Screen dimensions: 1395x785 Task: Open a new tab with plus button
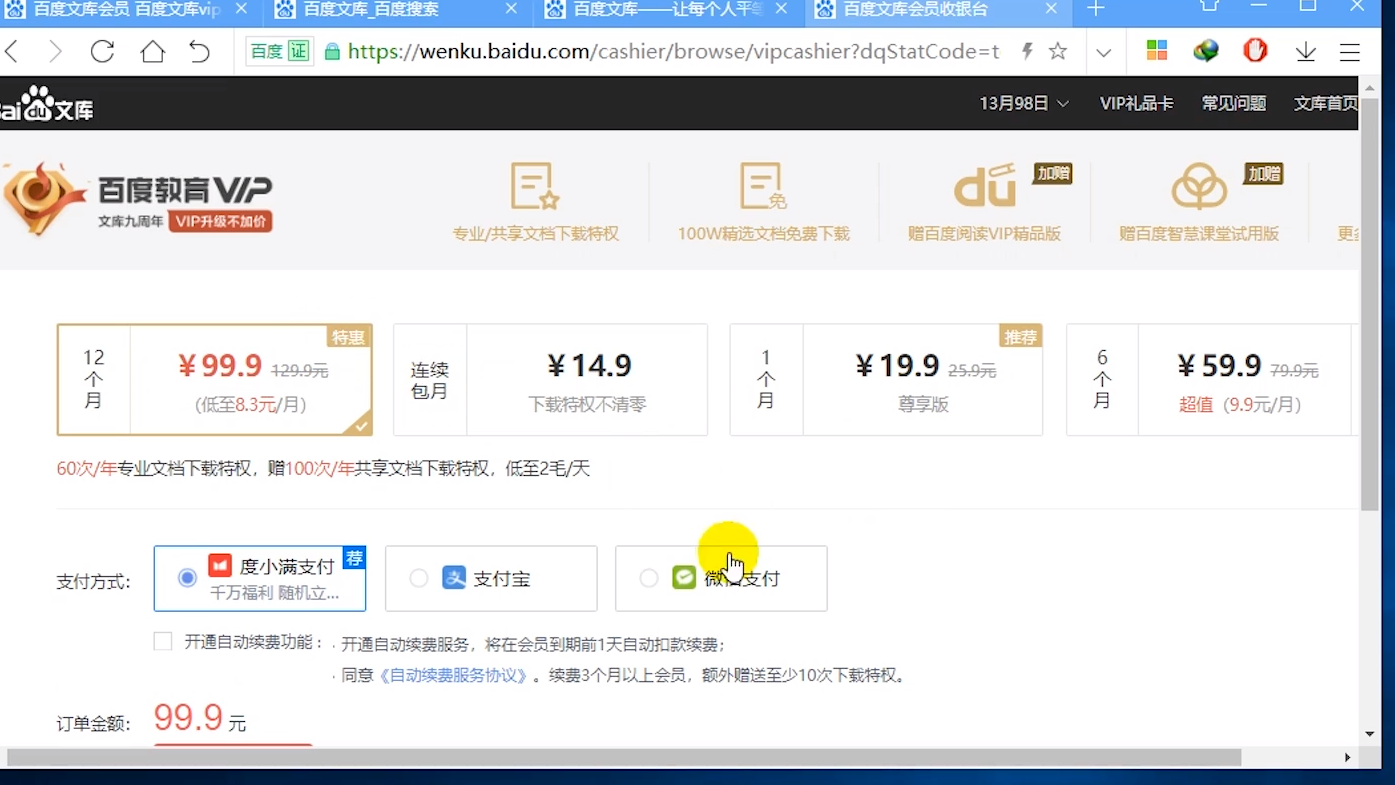[1096, 9]
